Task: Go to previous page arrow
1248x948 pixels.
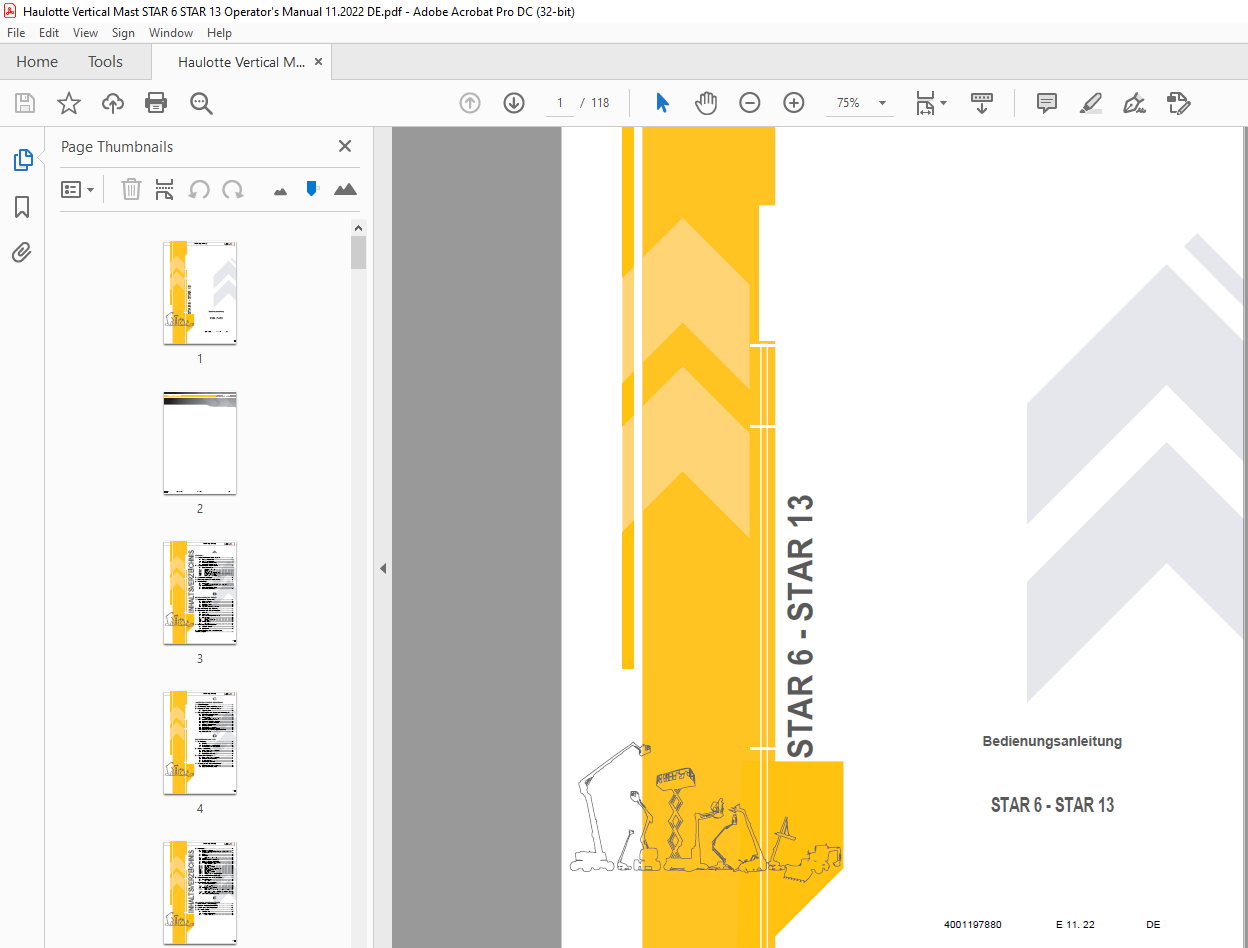Action: pyautogui.click(x=470, y=103)
